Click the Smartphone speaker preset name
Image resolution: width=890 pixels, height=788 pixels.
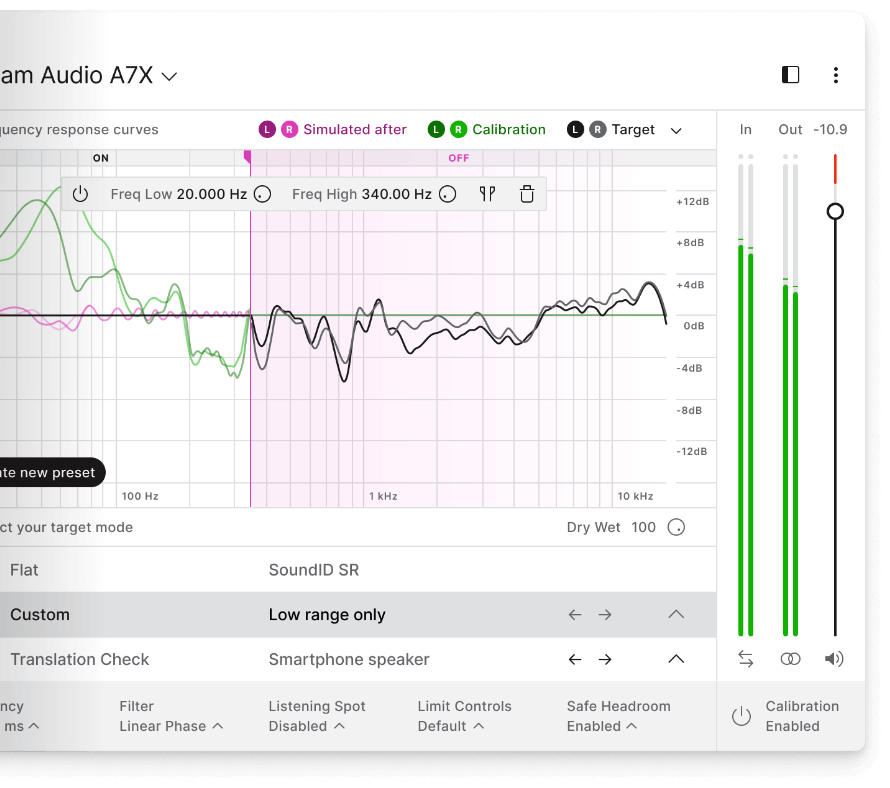coord(349,660)
